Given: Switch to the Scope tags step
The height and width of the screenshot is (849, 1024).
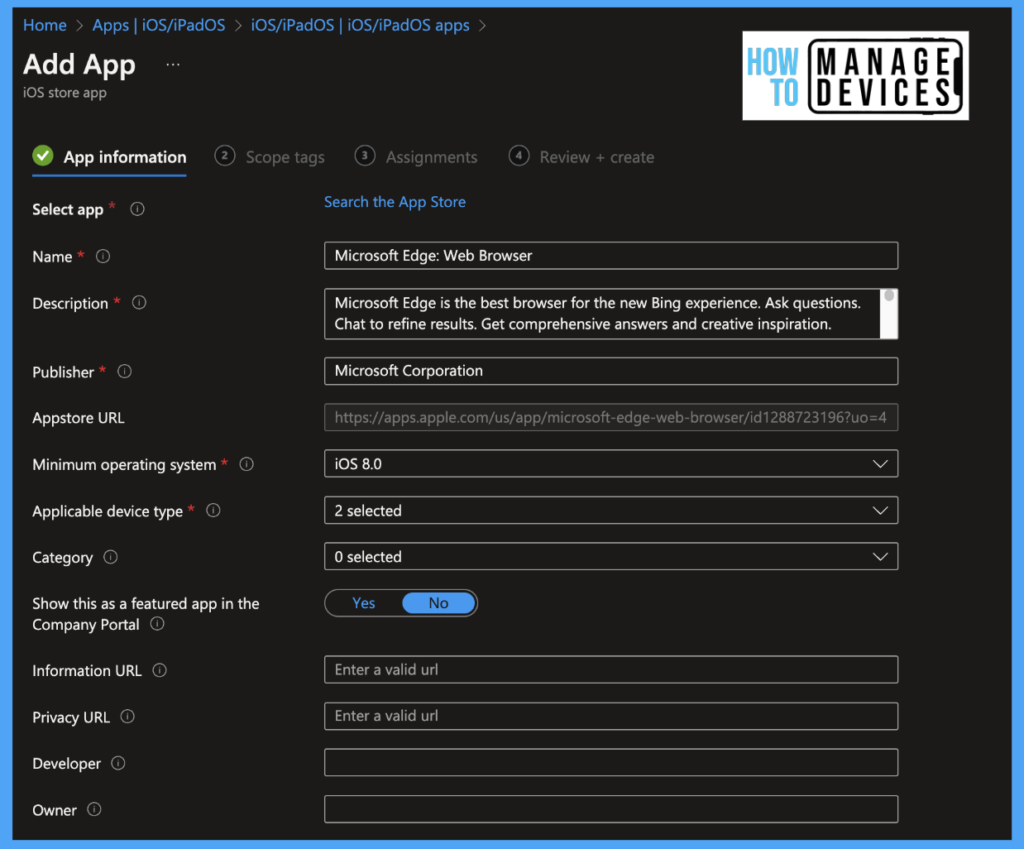Looking at the screenshot, I should [270, 157].
